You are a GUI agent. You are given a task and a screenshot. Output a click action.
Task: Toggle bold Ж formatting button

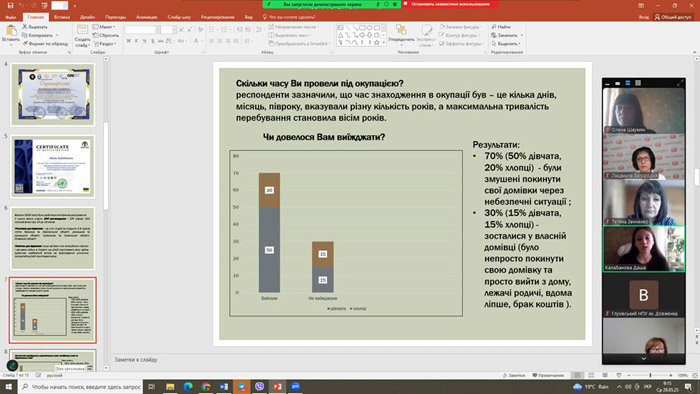tap(129, 41)
